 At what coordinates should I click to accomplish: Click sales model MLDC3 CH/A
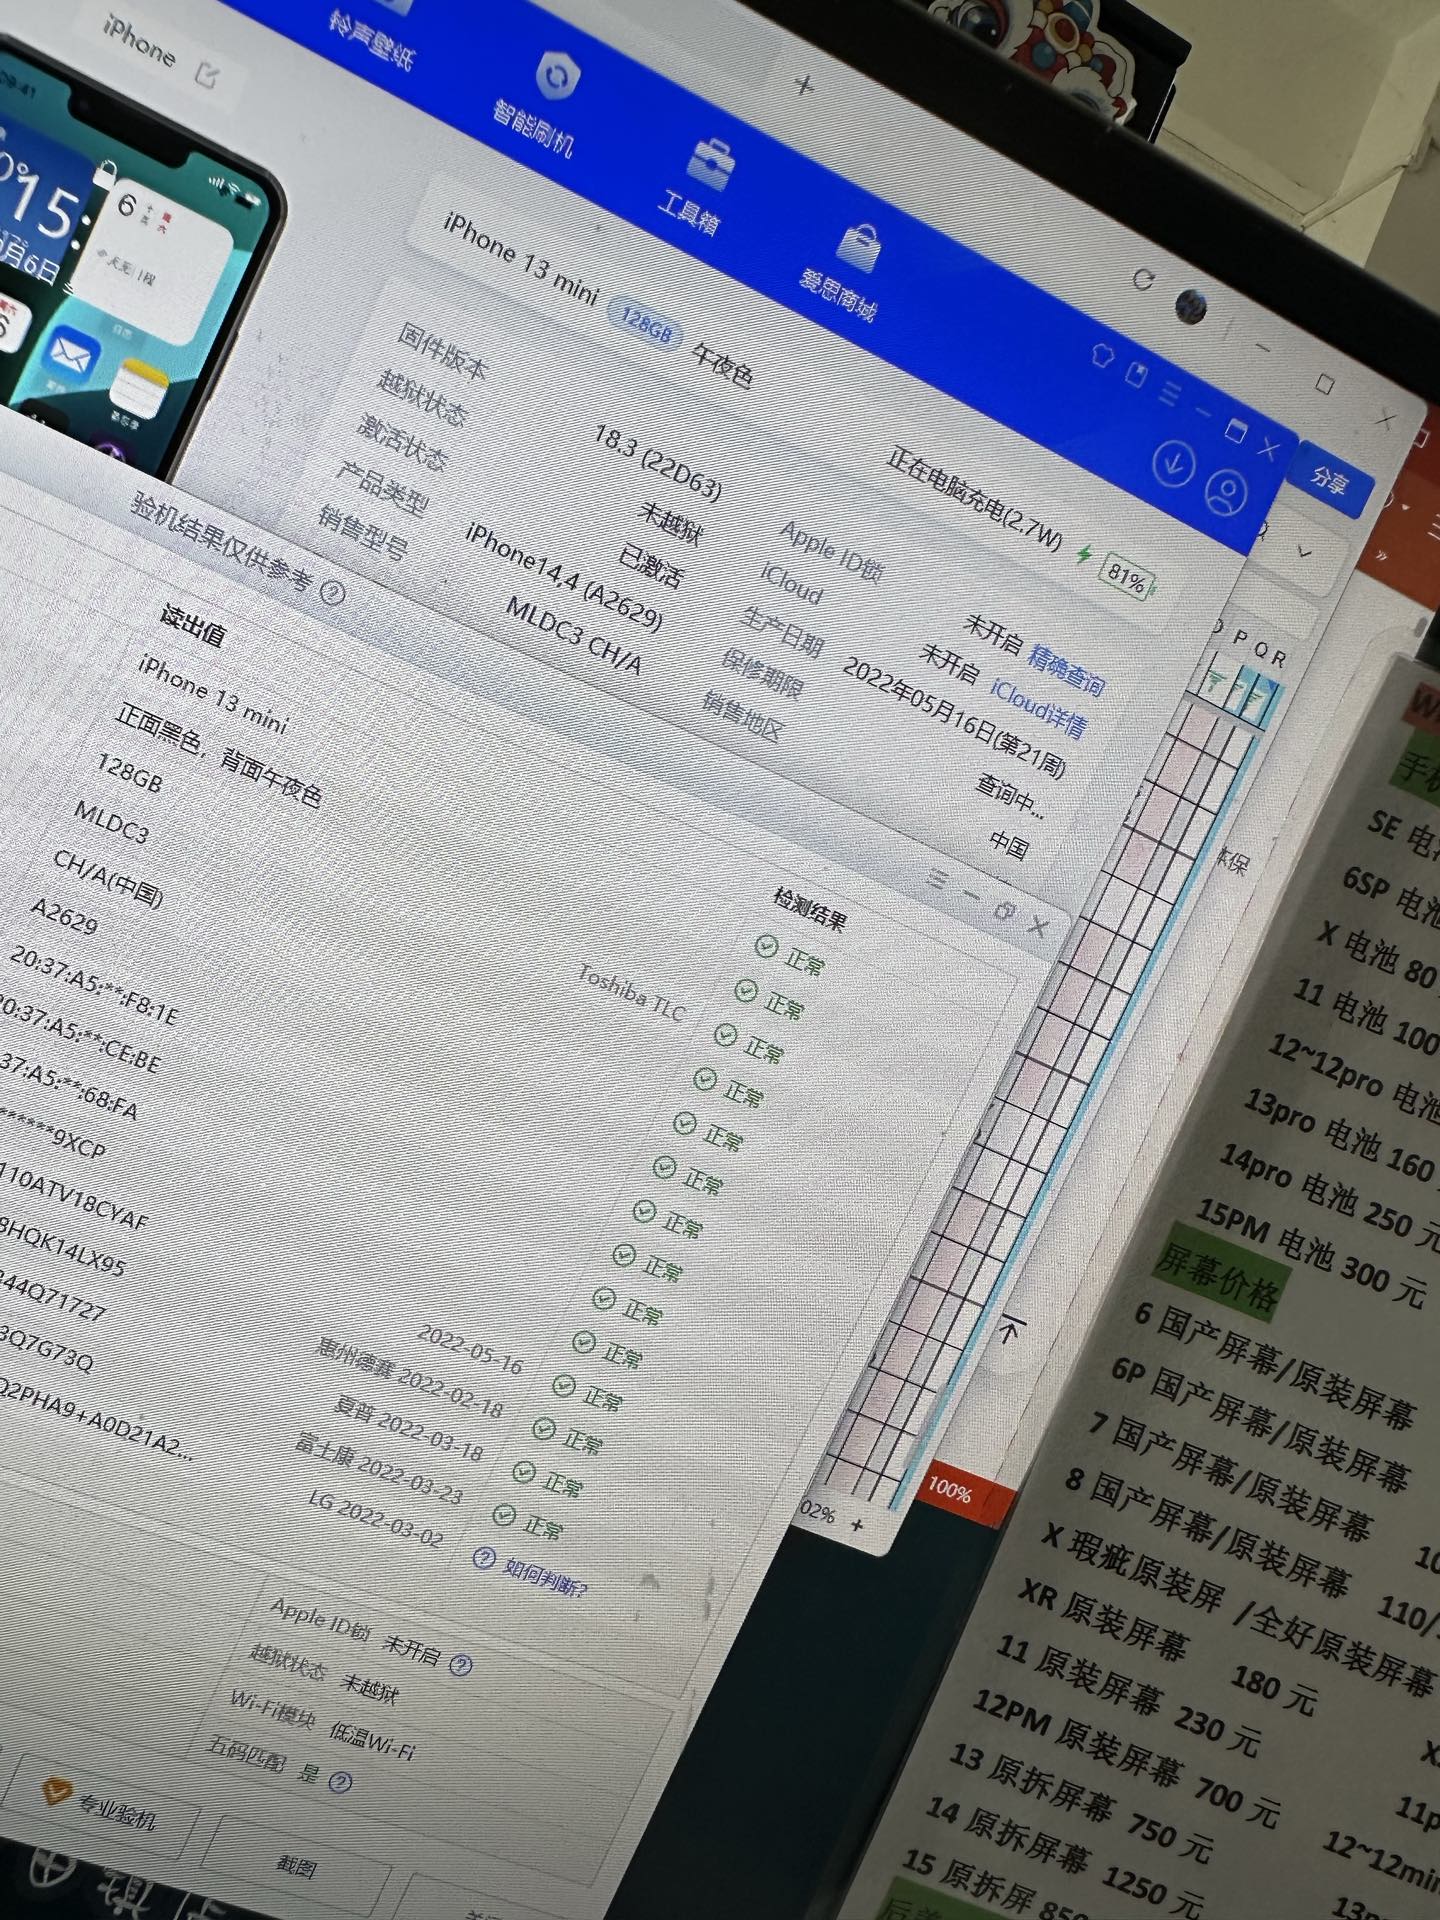pos(575,635)
